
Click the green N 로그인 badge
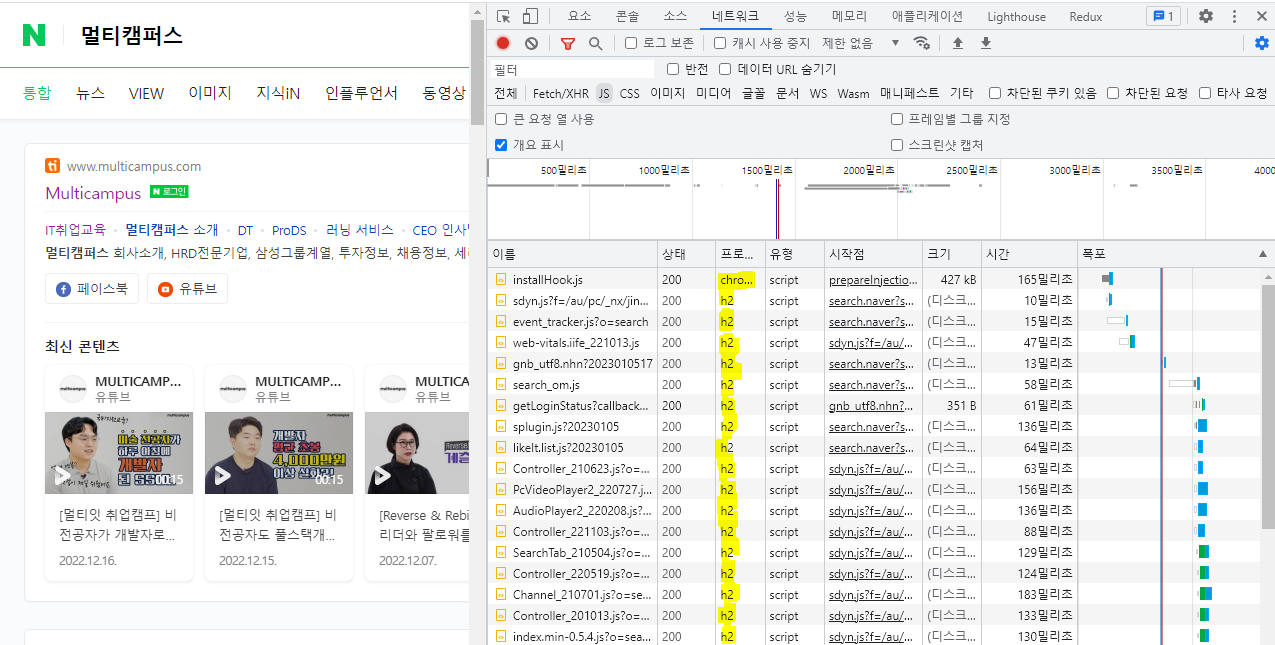pyautogui.click(x=169, y=191)
